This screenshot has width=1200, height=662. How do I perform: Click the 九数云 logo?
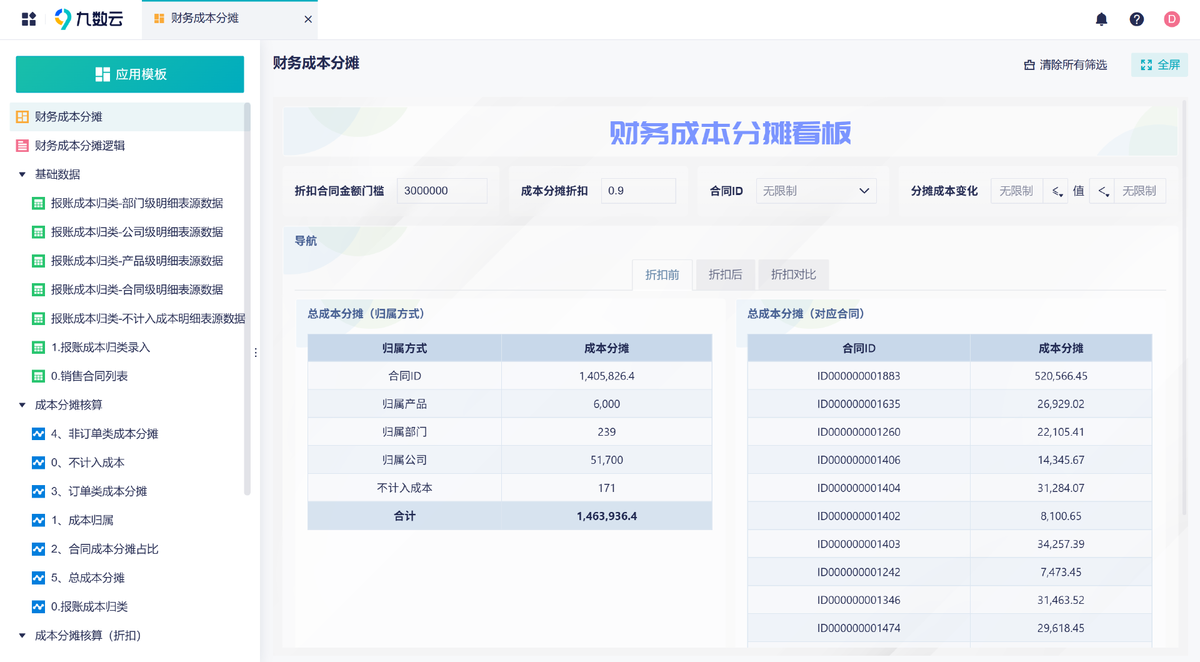click(90, 19)
